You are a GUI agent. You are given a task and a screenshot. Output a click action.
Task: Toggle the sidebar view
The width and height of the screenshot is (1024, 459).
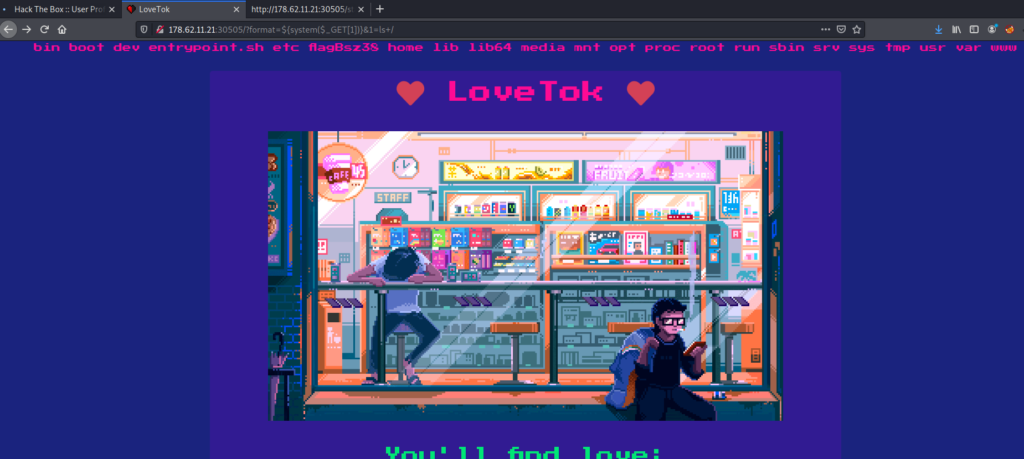click(x=974, y=29)
